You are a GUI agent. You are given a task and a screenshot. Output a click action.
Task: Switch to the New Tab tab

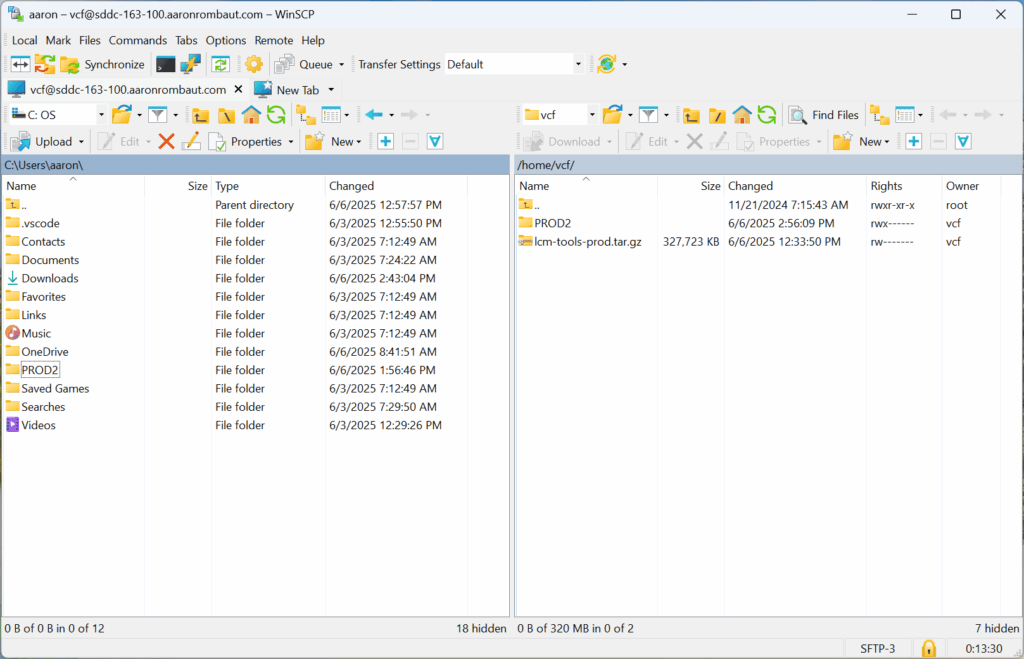(296, 90)
